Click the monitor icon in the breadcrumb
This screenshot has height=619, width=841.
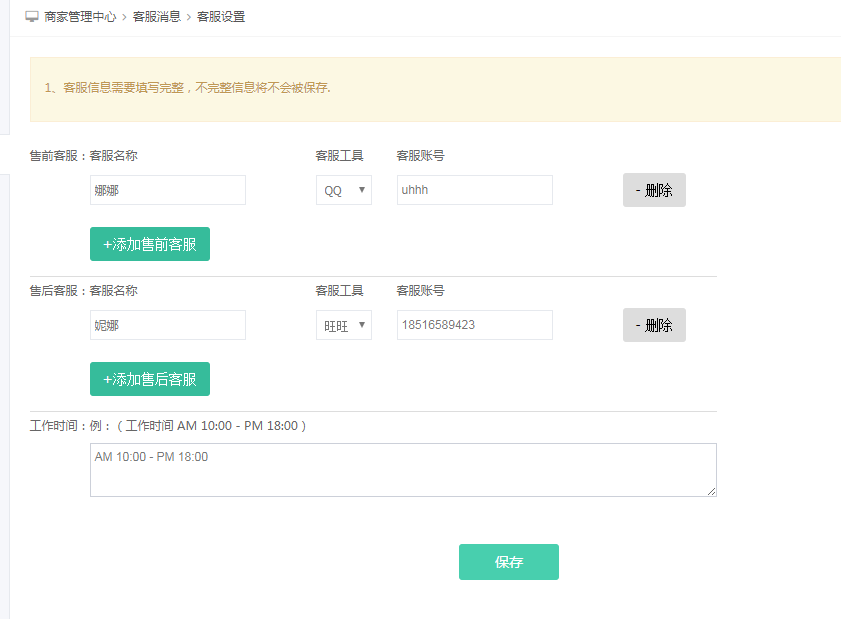tap(32, 17)
